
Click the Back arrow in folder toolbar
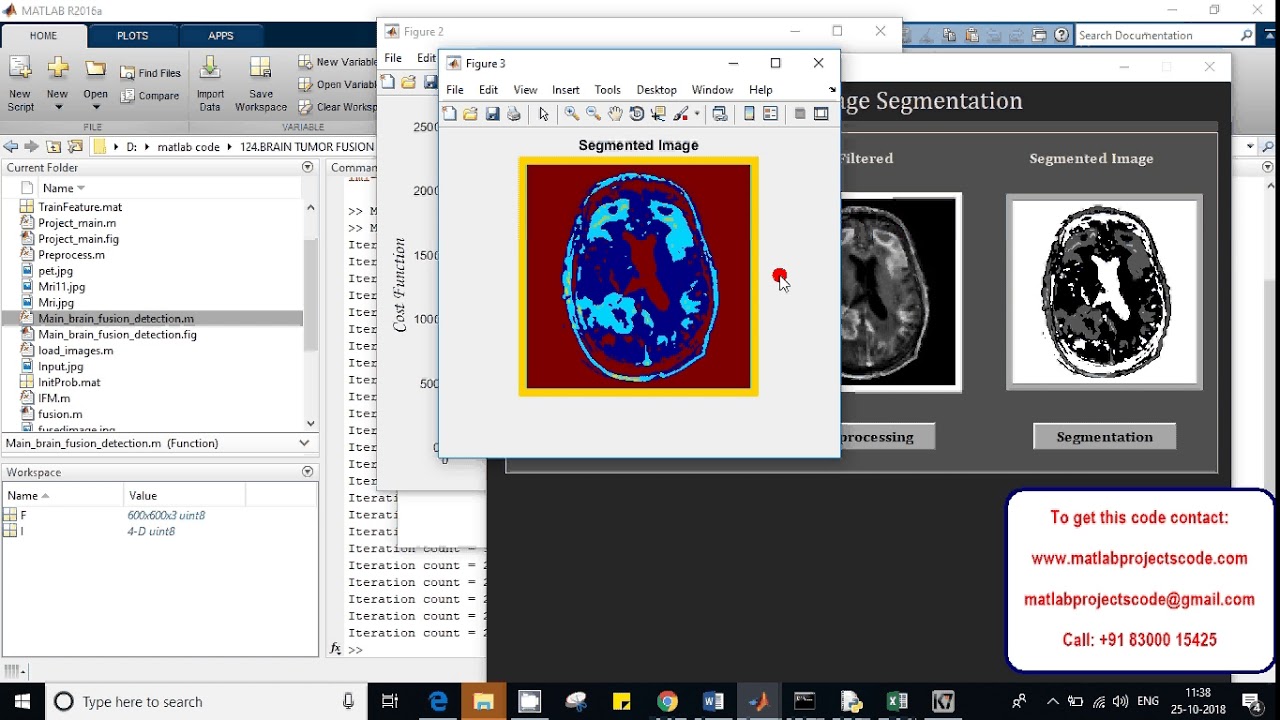click(11, 146)
